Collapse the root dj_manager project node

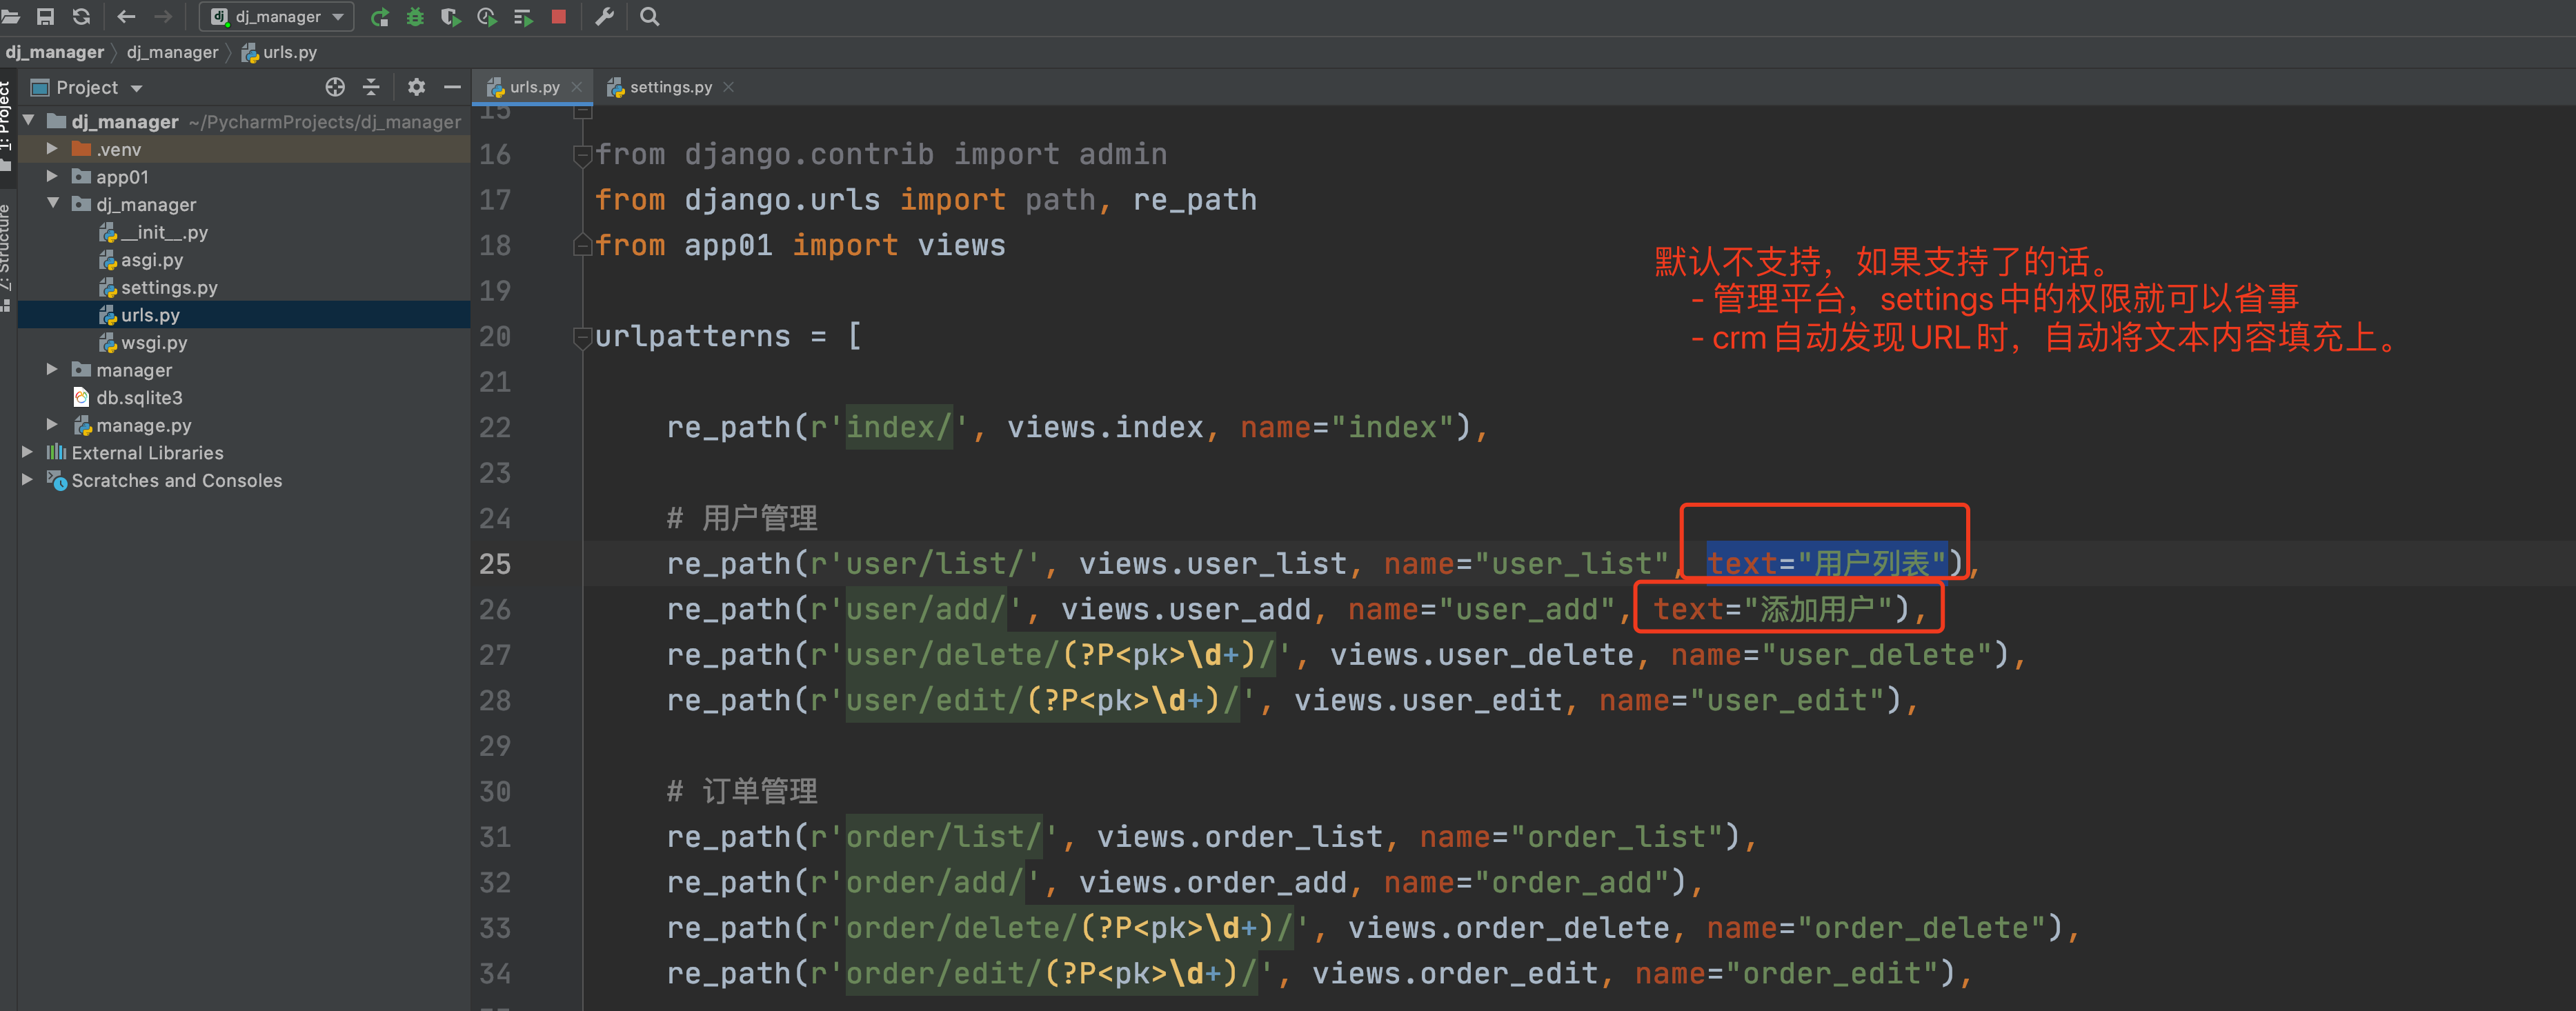(28, 120)
